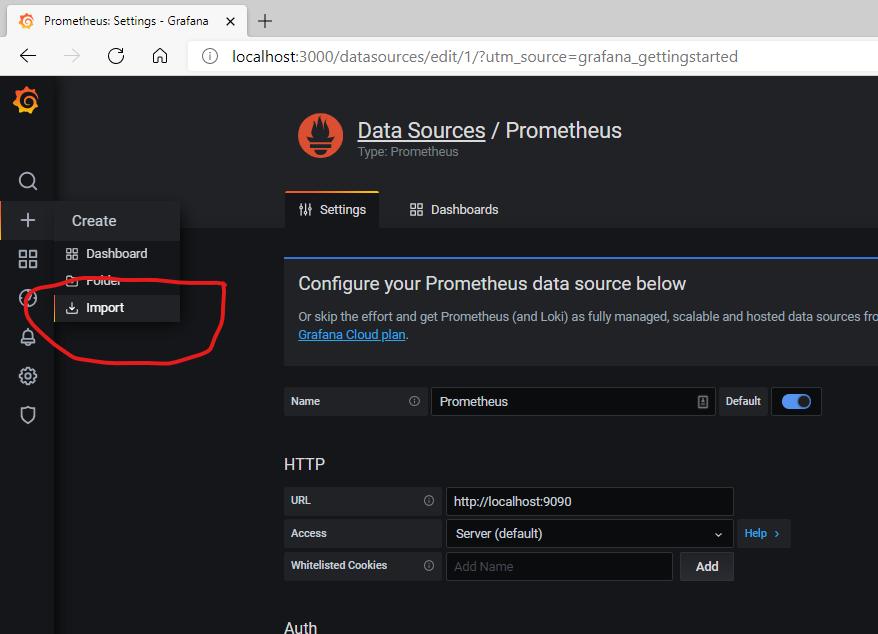Go back with browser back arrow

[x=27, y=56]
